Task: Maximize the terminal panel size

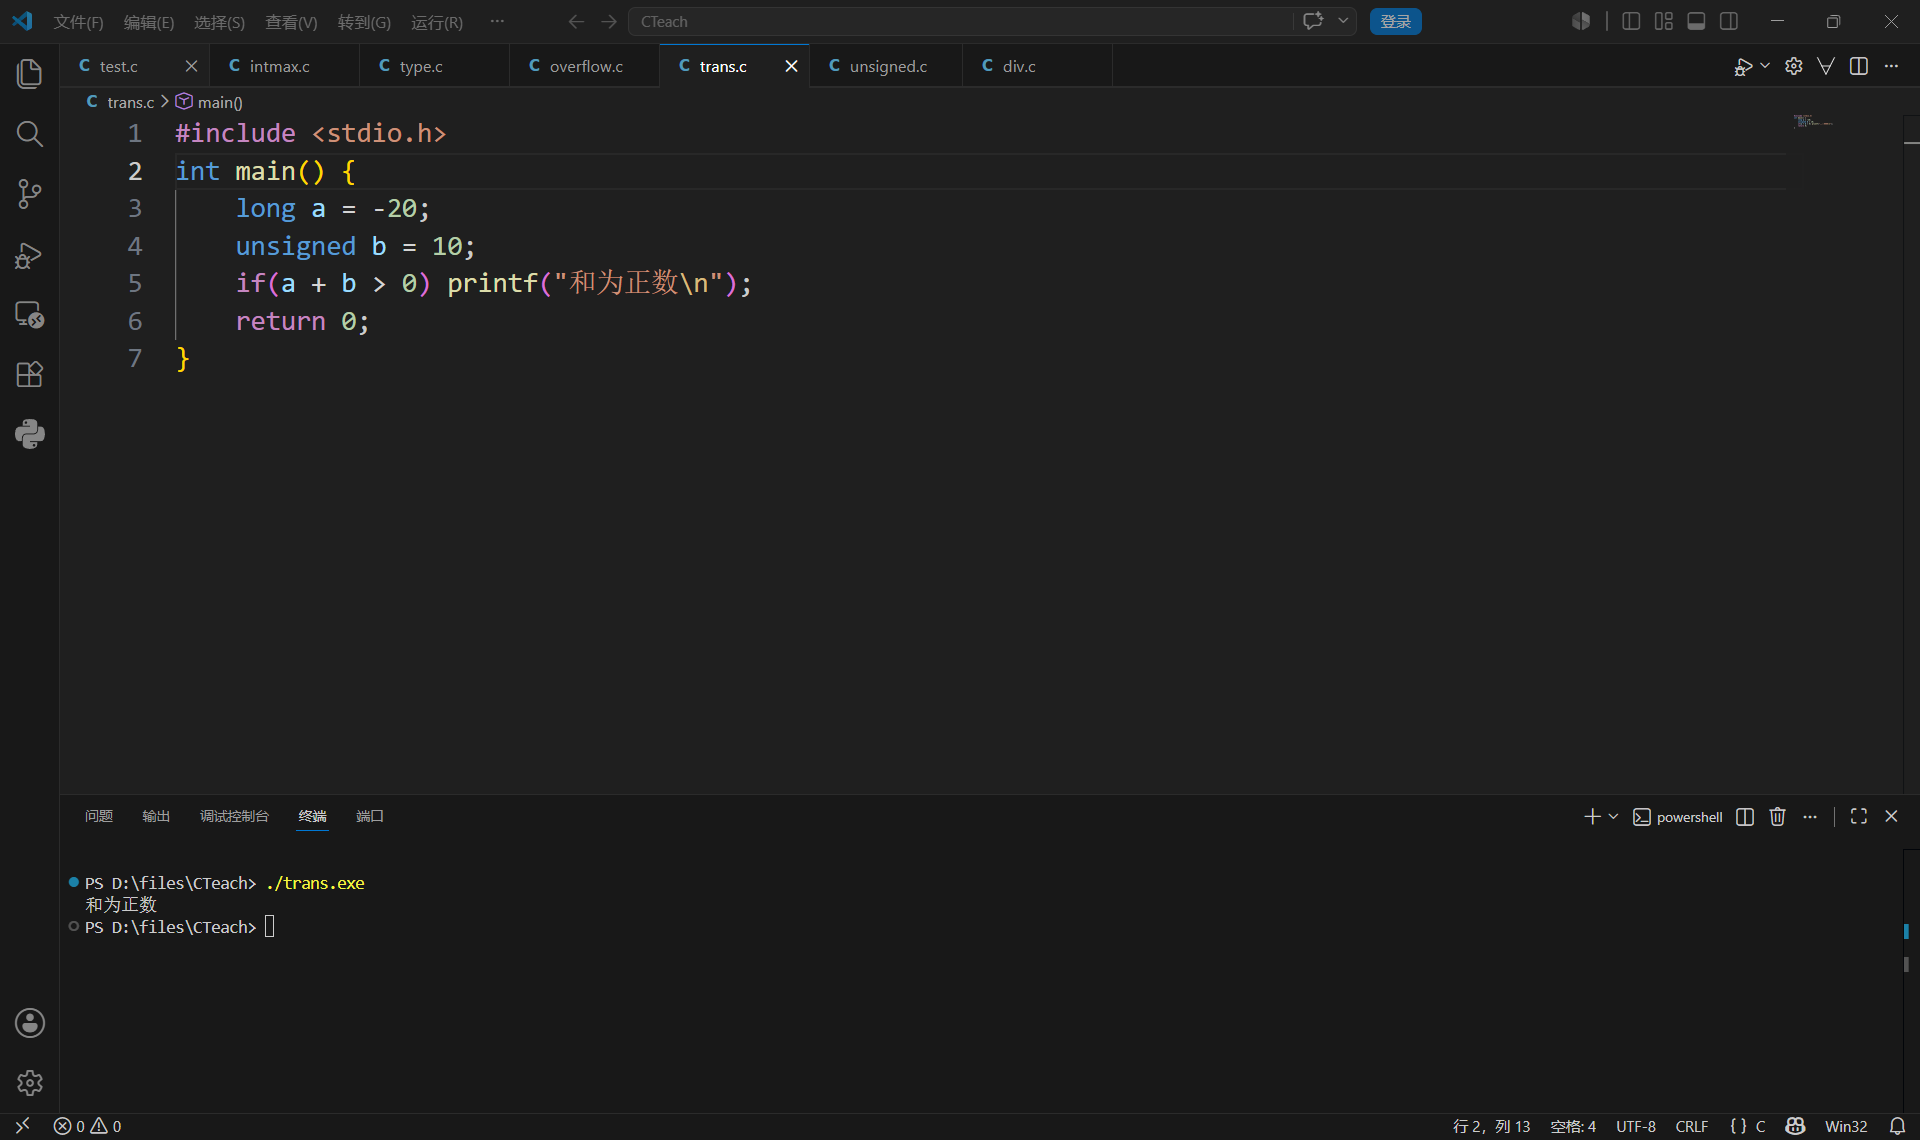Action: (1859, 817)
